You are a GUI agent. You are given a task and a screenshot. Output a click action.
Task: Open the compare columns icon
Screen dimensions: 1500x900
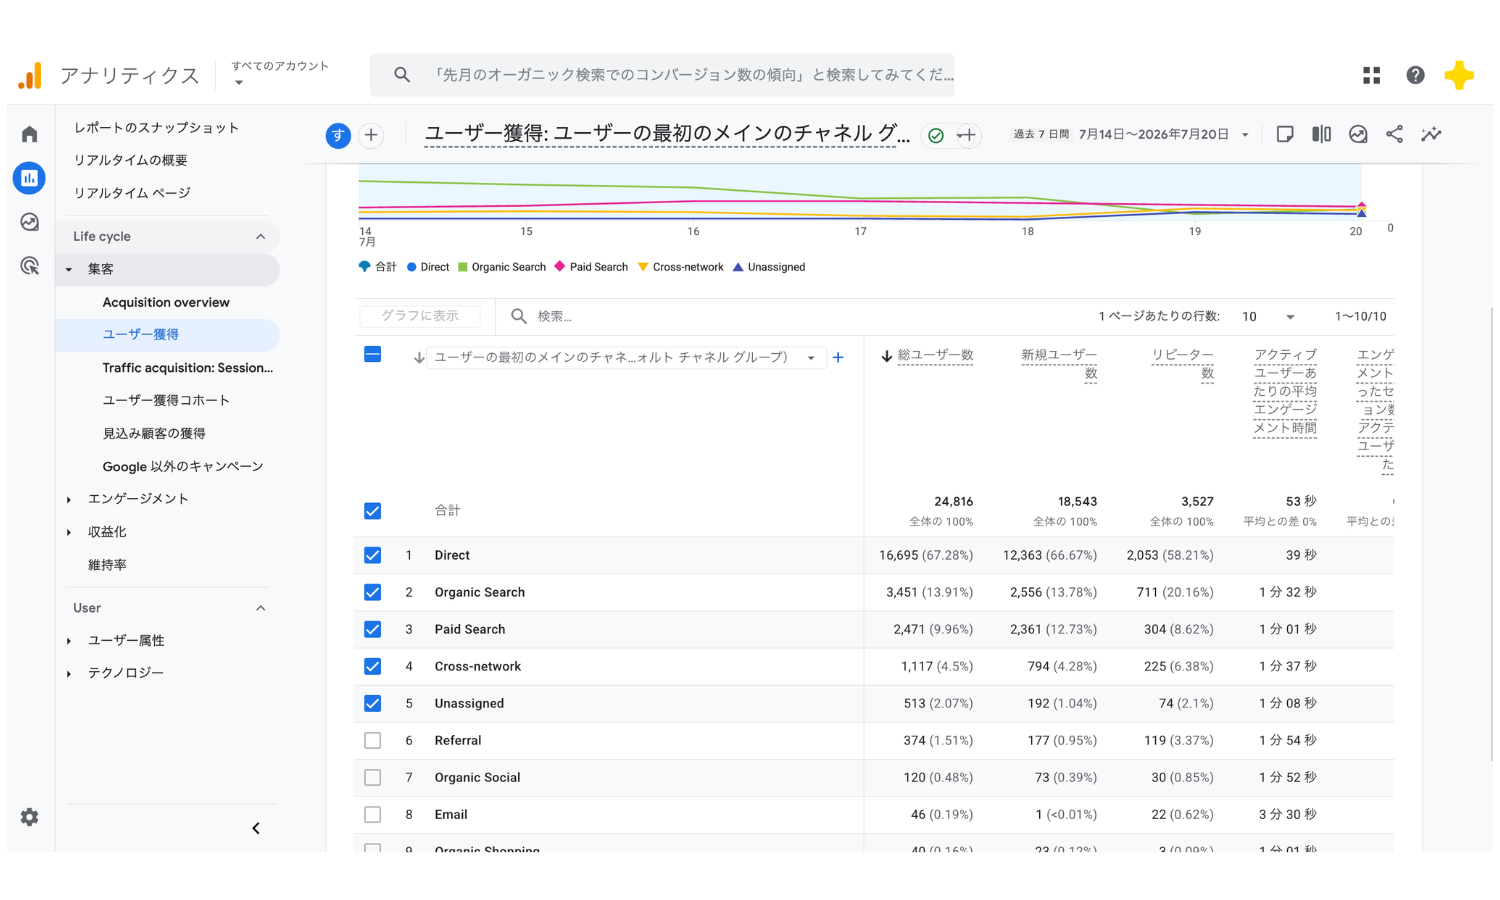[x=1321, y=134]
